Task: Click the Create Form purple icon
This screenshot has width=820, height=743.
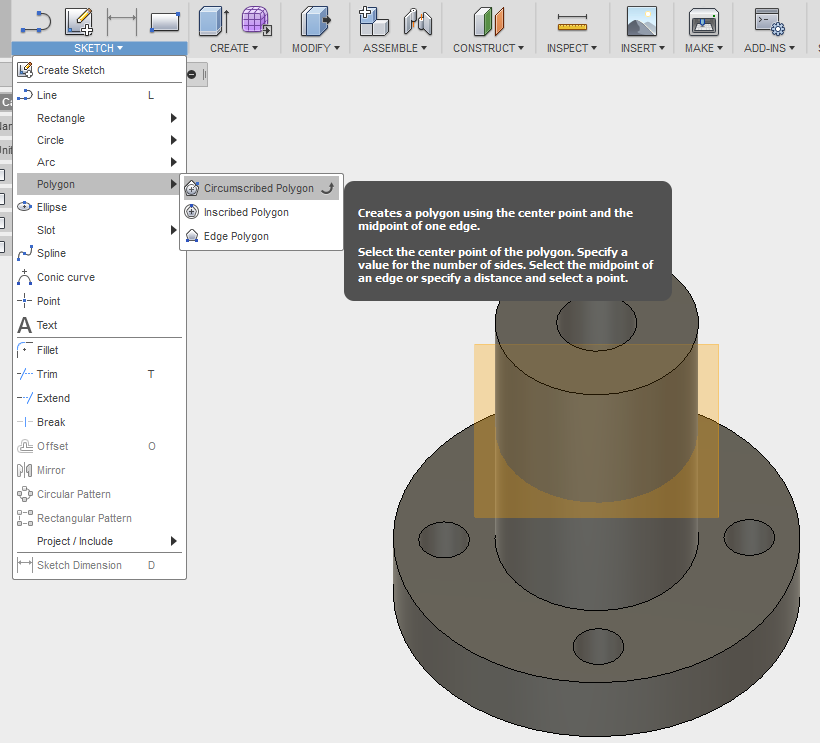Action: (x=256, y=20)
